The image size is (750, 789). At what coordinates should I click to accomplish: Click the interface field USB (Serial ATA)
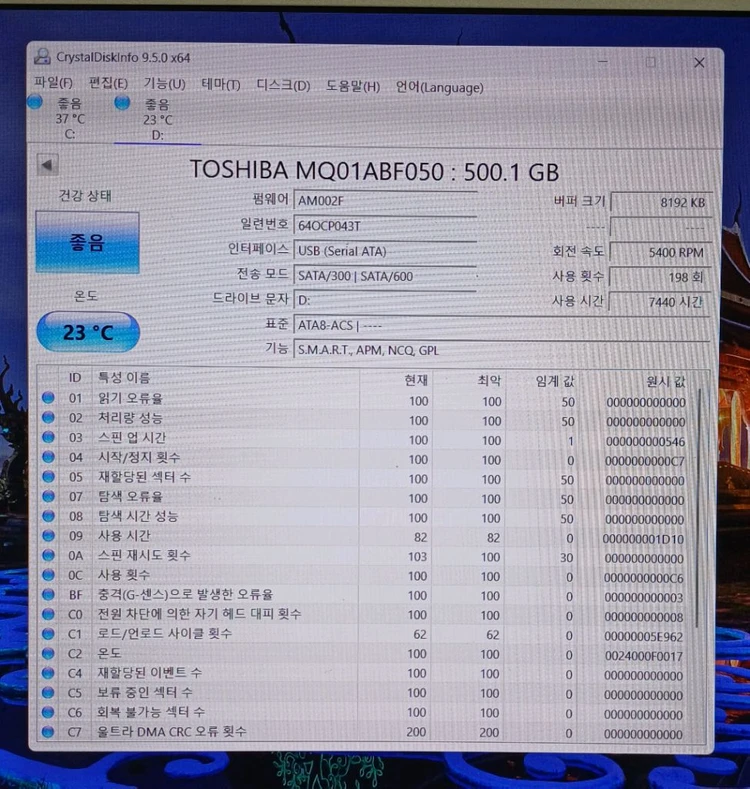click(x=385, y=251)
